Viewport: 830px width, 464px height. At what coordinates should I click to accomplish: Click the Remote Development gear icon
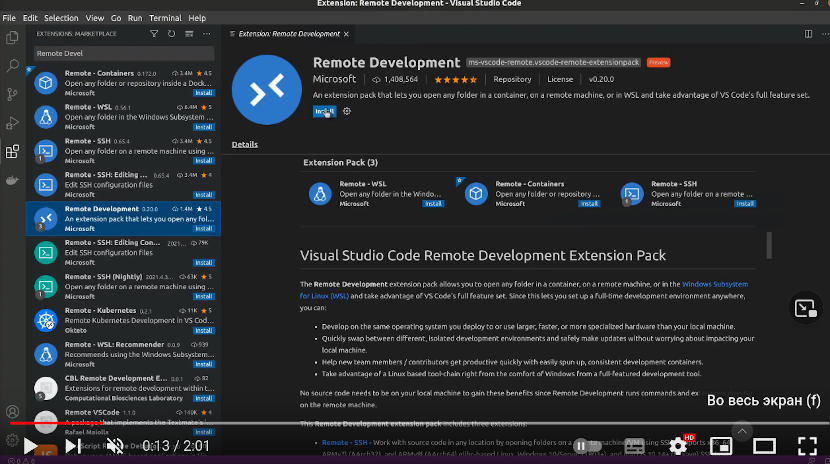(347, 111)
